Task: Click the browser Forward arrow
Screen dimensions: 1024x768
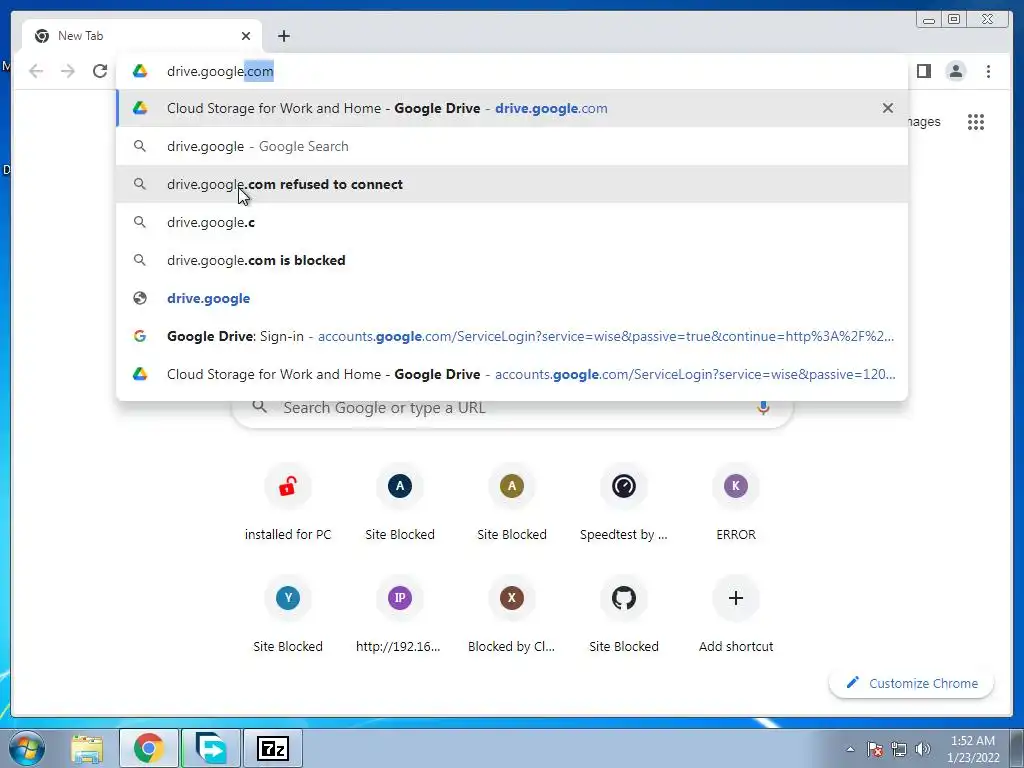Action: coord(68,71)
